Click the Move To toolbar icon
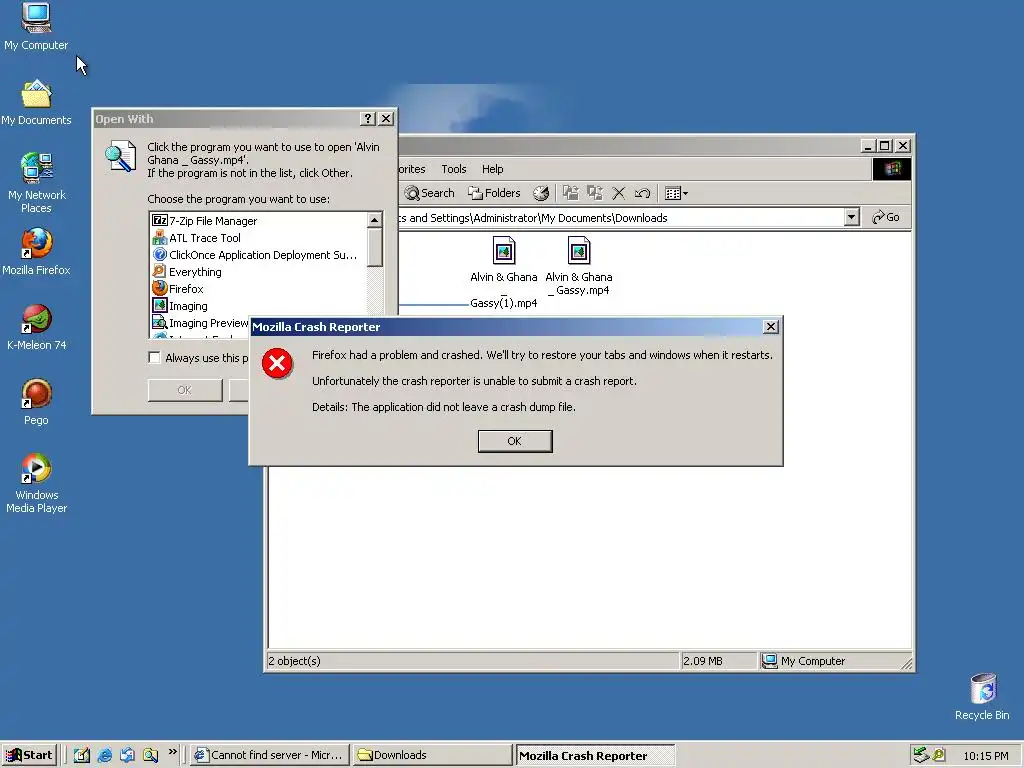 [x=571, y=193]
